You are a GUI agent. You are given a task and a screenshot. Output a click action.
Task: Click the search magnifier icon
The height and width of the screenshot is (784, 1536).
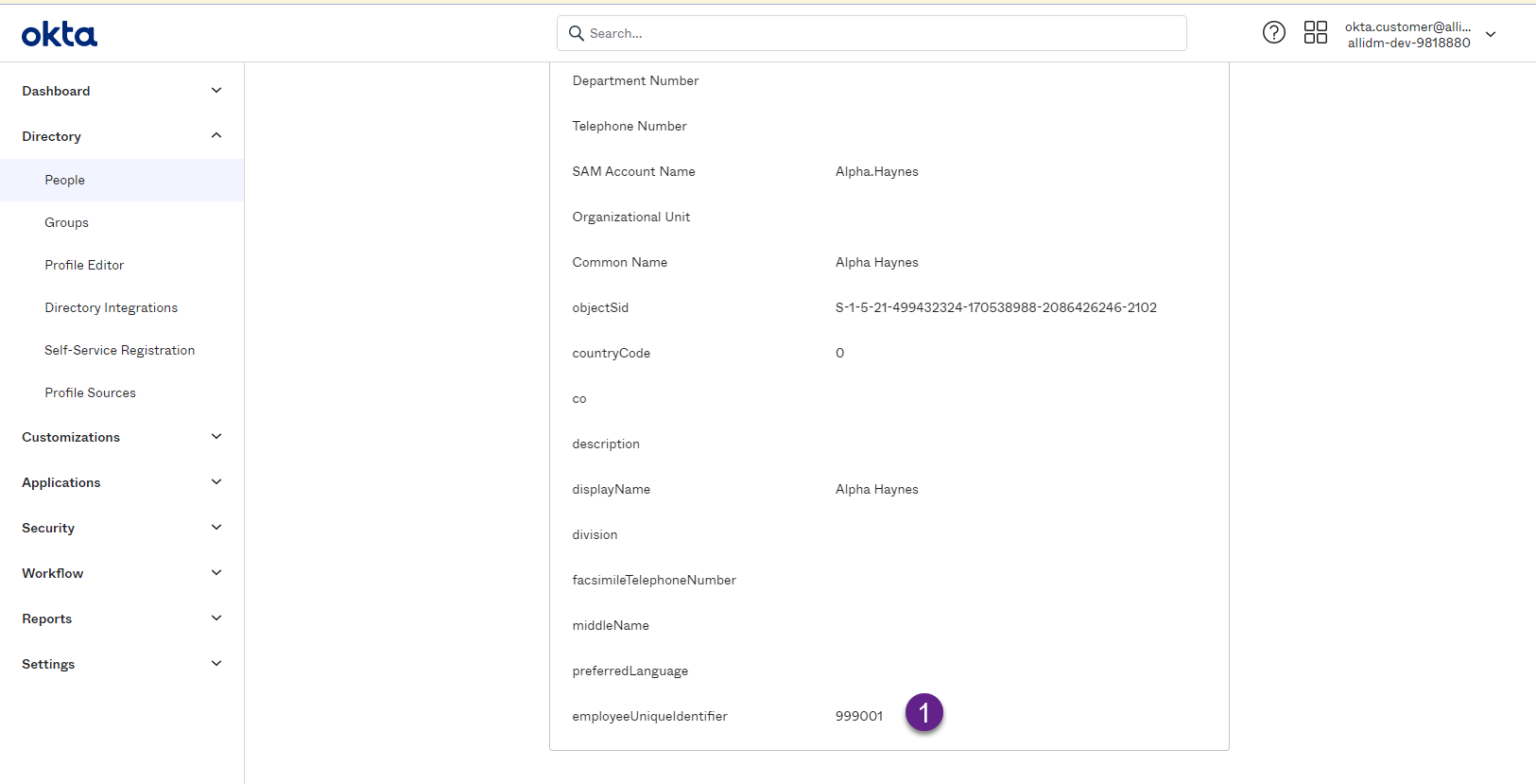tap(575, 33)
